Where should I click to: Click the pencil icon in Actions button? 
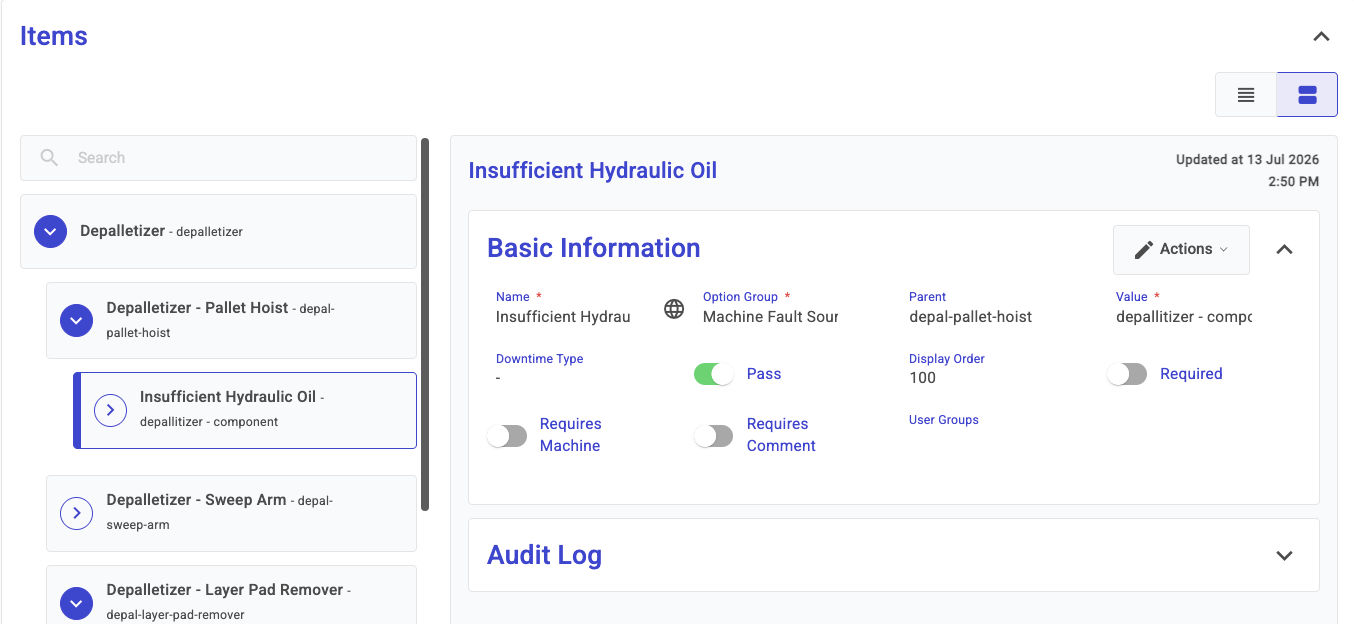click(1144, 250)
